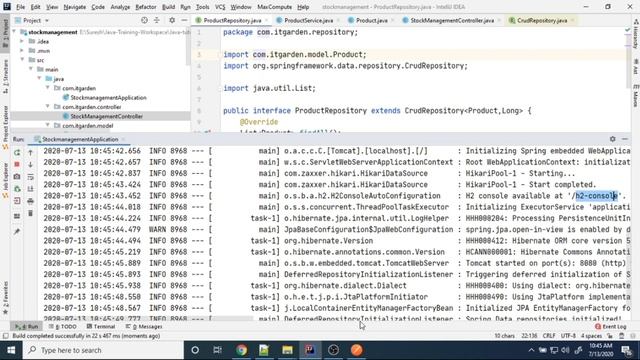Click the Run tool window button
Image resolution: width=640 pixels, height=360 pixels.
(x=27, y=327)
